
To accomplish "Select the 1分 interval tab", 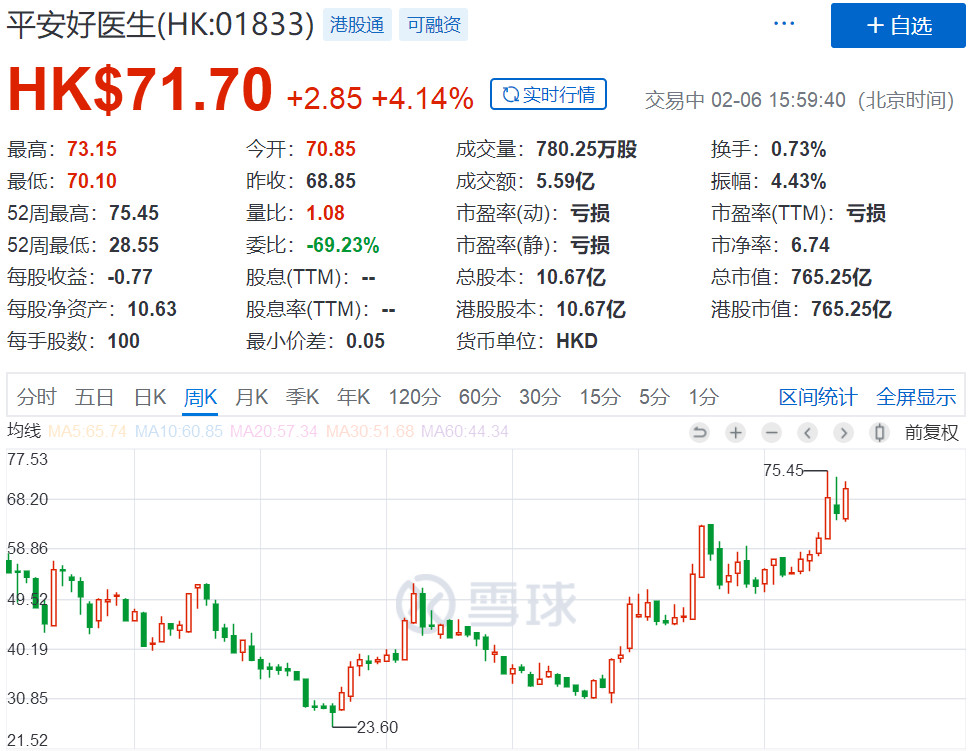I will click(x=704, y=397).
